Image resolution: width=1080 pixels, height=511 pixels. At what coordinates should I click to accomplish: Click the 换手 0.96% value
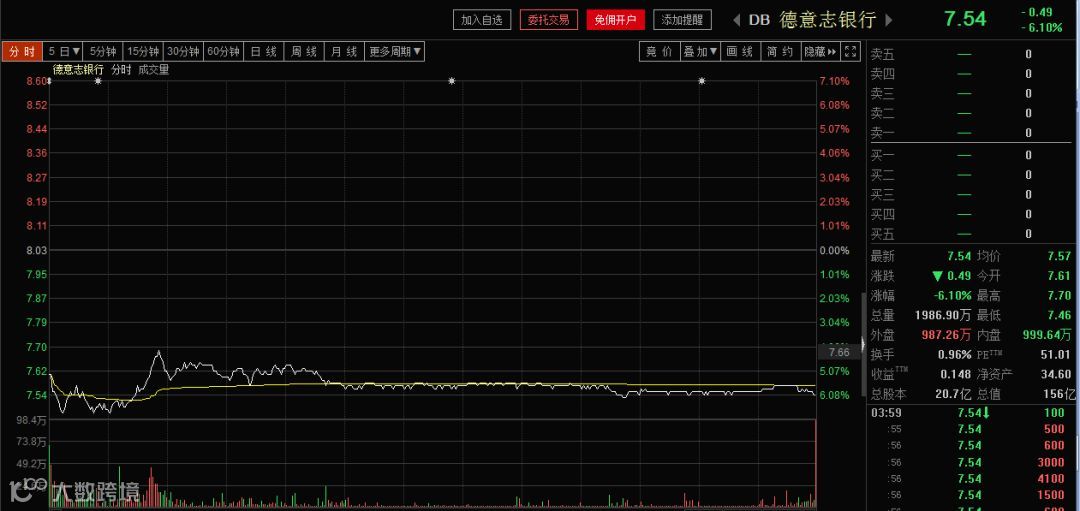[x=955, y=355]
